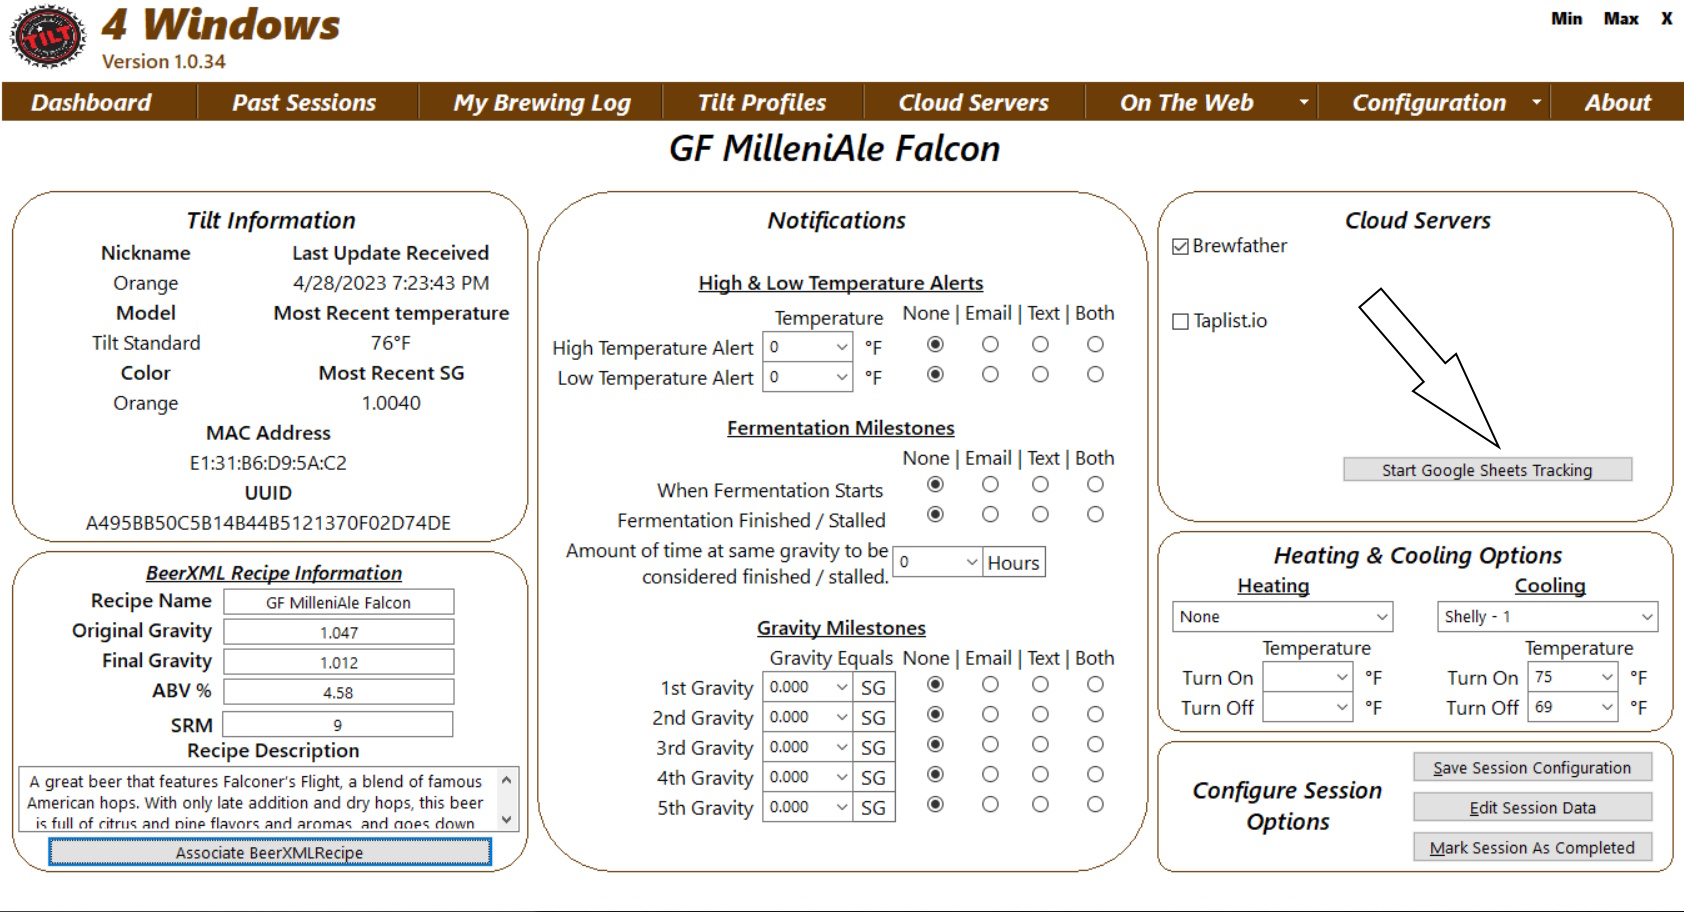Open the Dashboard tab
The image size is (1684, 912).
click(x=91, y=102)
